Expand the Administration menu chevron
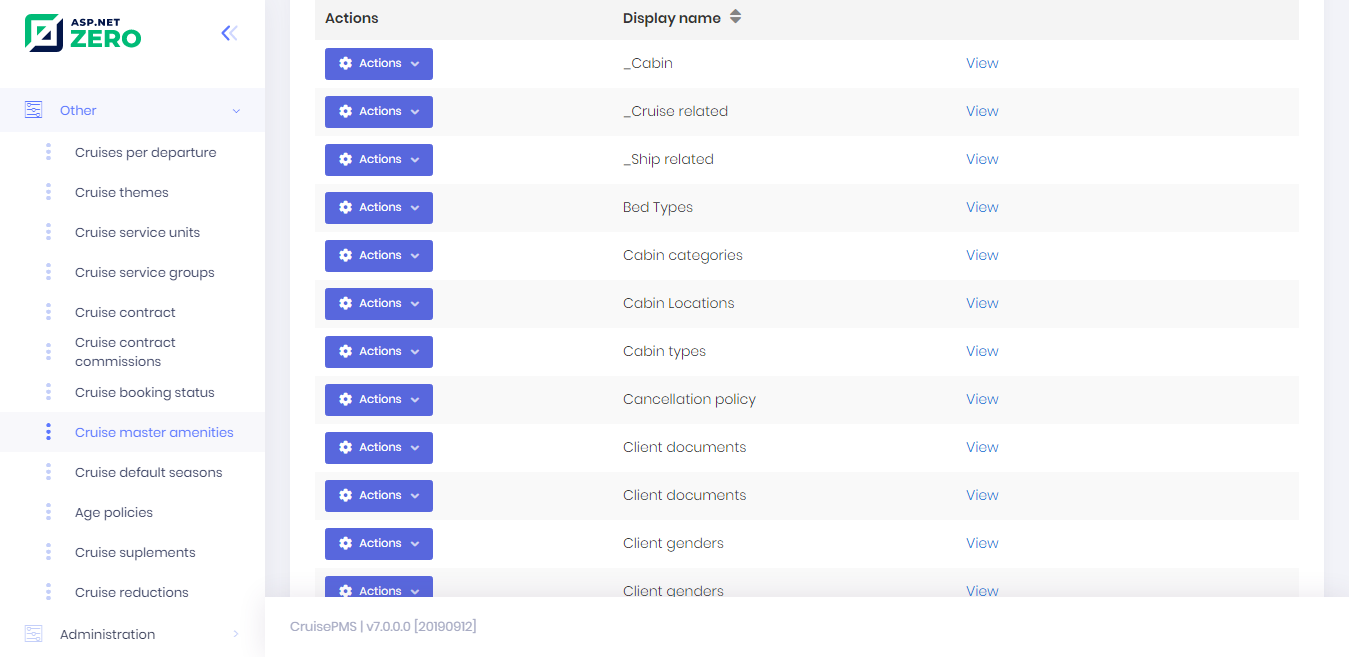The width and height of the screenshot is (1349, 657). click(236, 634)
